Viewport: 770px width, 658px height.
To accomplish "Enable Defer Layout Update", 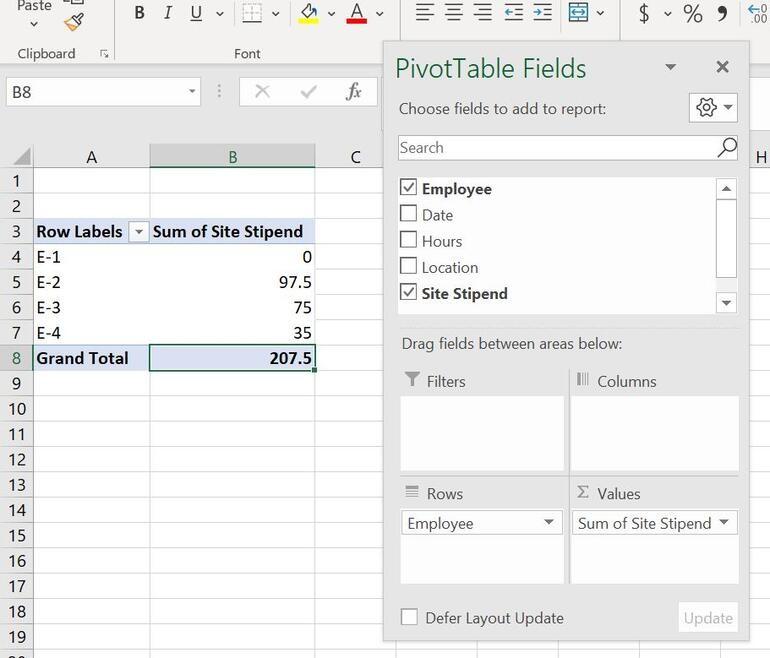I will coord(409,618).
